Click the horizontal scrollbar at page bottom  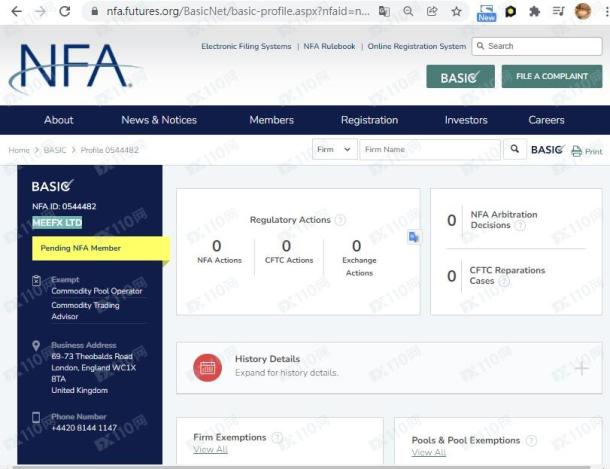tap(301, 467)
